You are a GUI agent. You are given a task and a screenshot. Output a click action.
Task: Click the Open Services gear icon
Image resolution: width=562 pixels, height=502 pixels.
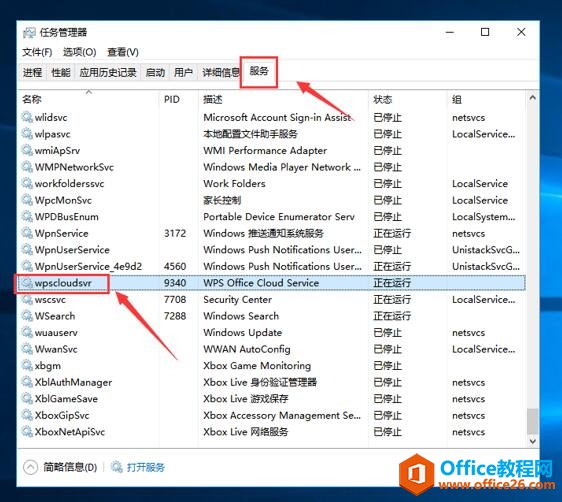(x=116, y=467)
